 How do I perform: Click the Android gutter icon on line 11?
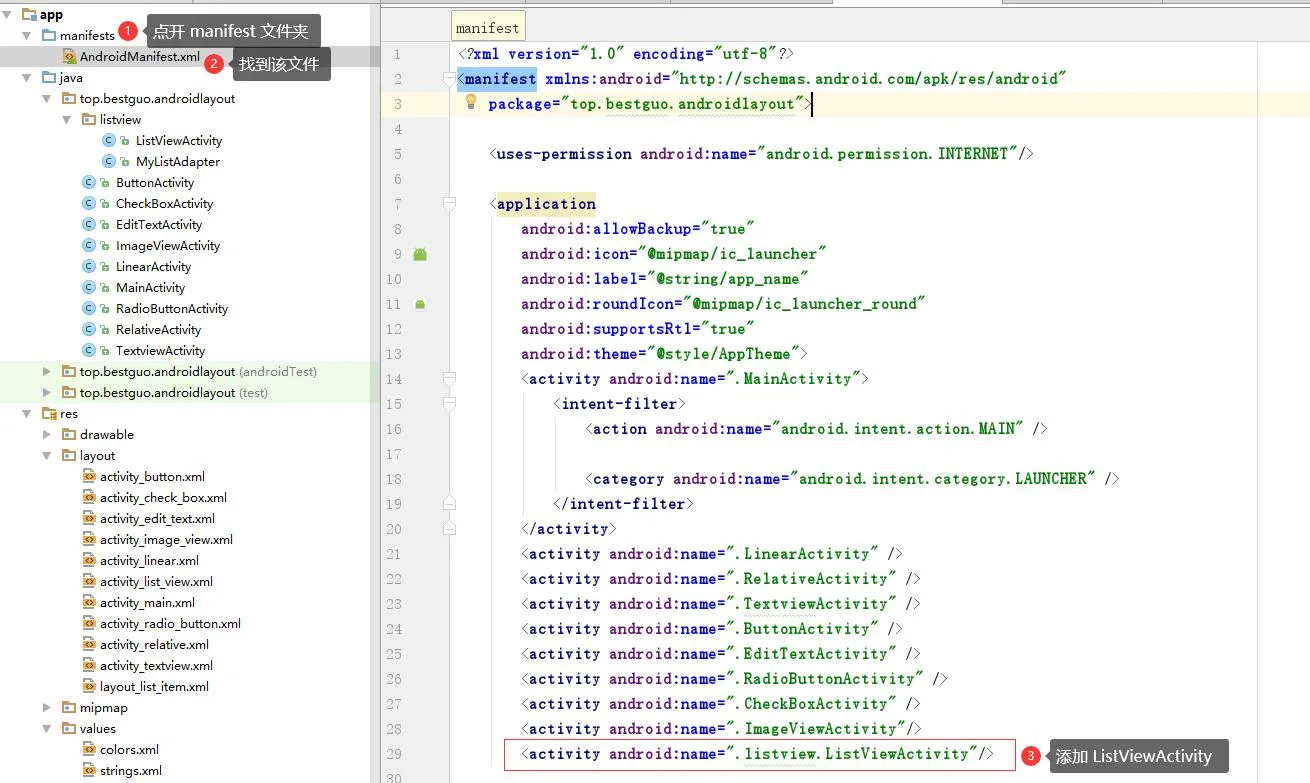pos(420,304)
